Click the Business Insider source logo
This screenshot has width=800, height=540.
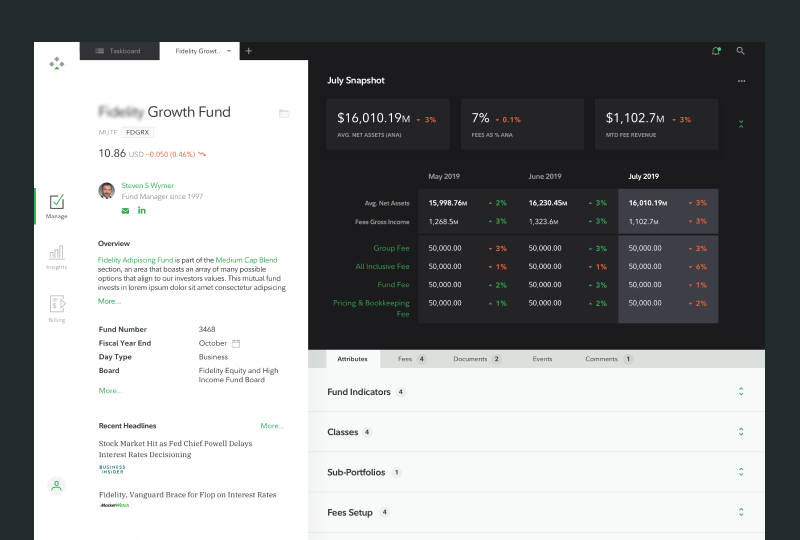112,470
